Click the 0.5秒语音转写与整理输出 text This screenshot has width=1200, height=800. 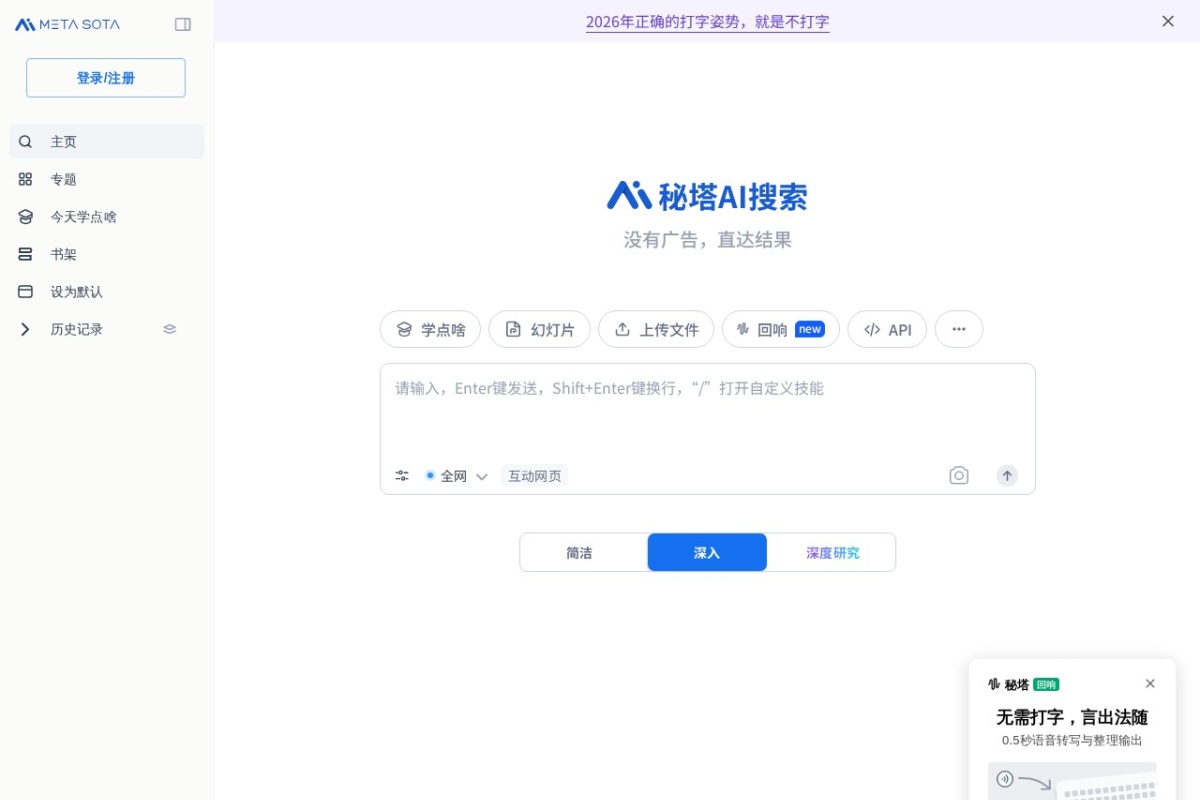[x=1072, y=741]
